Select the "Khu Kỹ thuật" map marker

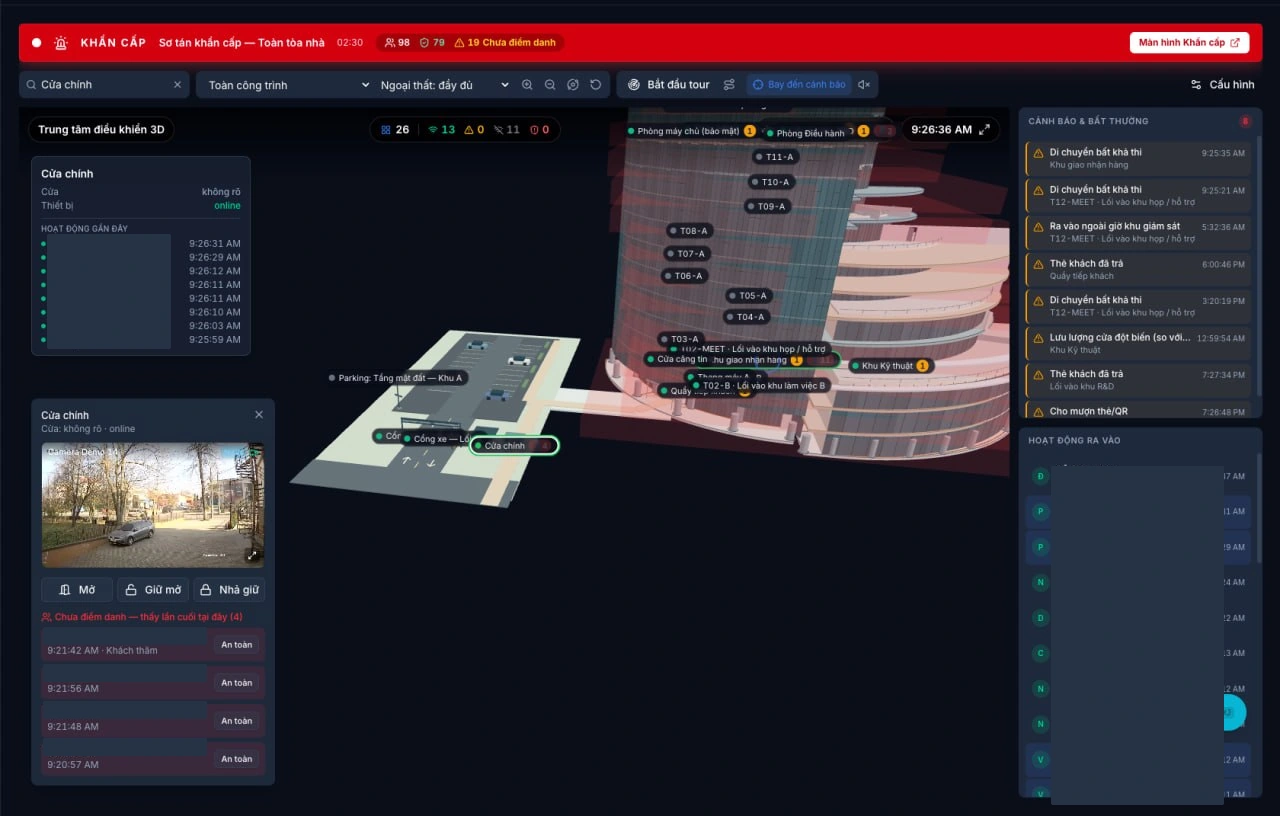pyautogui.click(x=890, y=366)
